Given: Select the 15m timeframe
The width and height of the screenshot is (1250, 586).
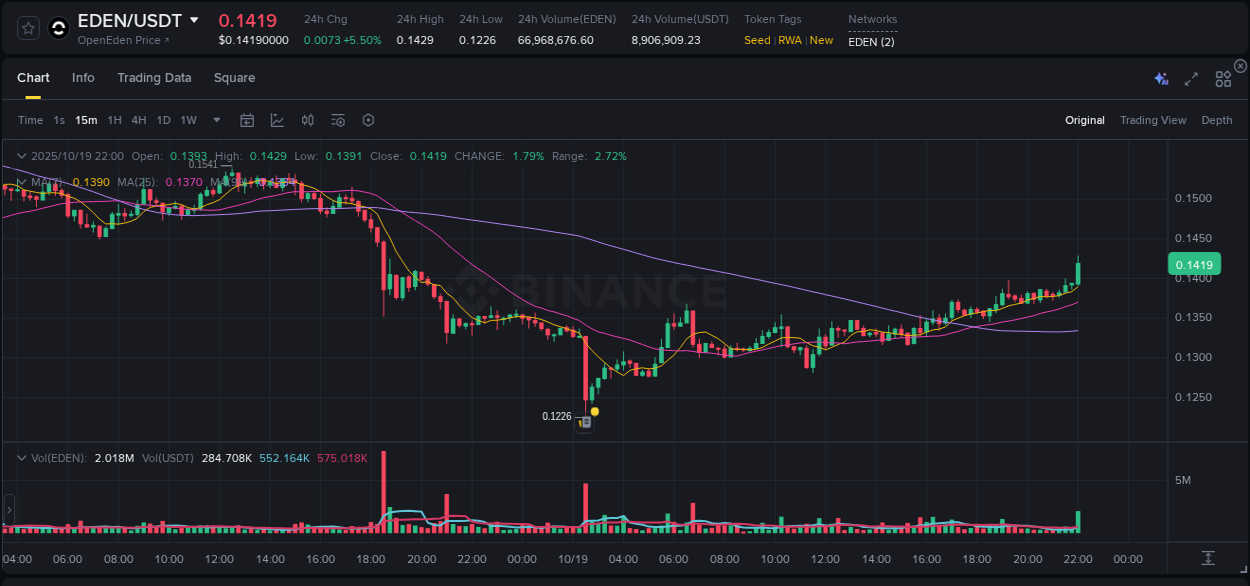Looking at the screenshot, I should (x=86, y=120).
